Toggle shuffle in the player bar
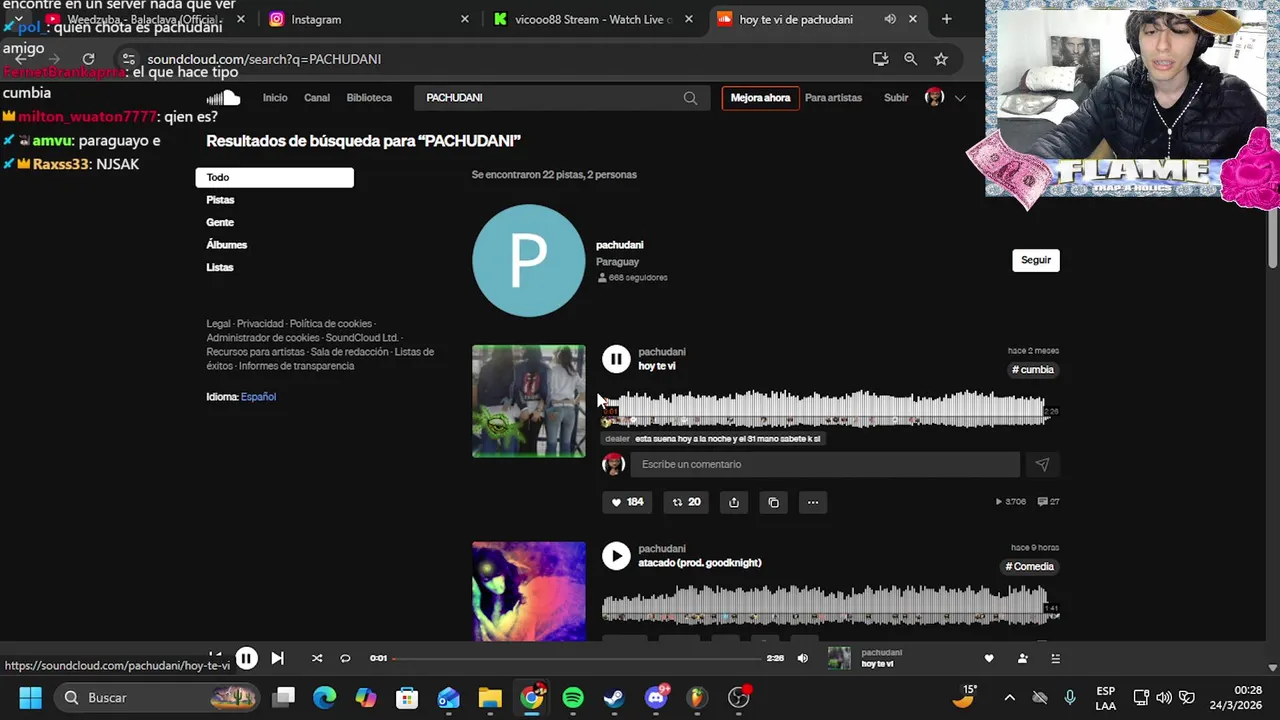 click(x=317, y=658)
